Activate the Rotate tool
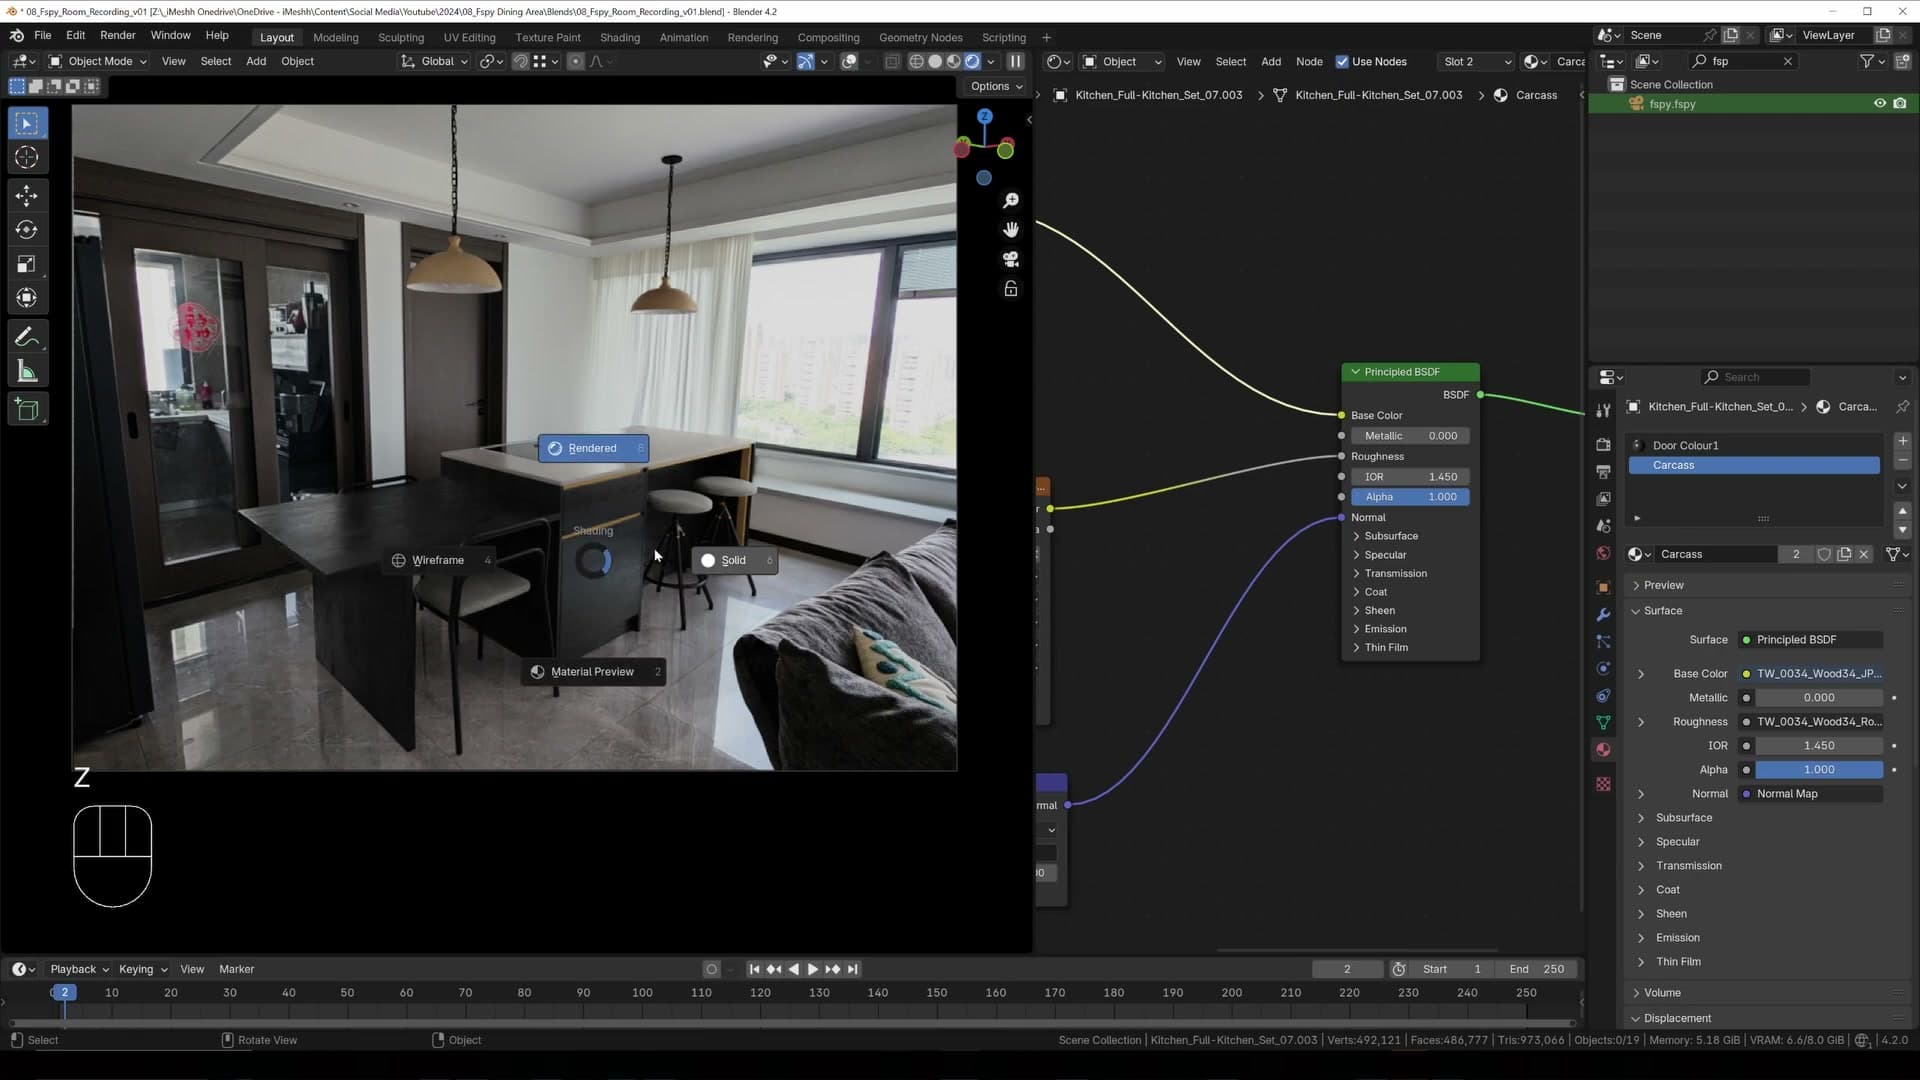This screenshot has height=1080, width=1920. [27, 230]
